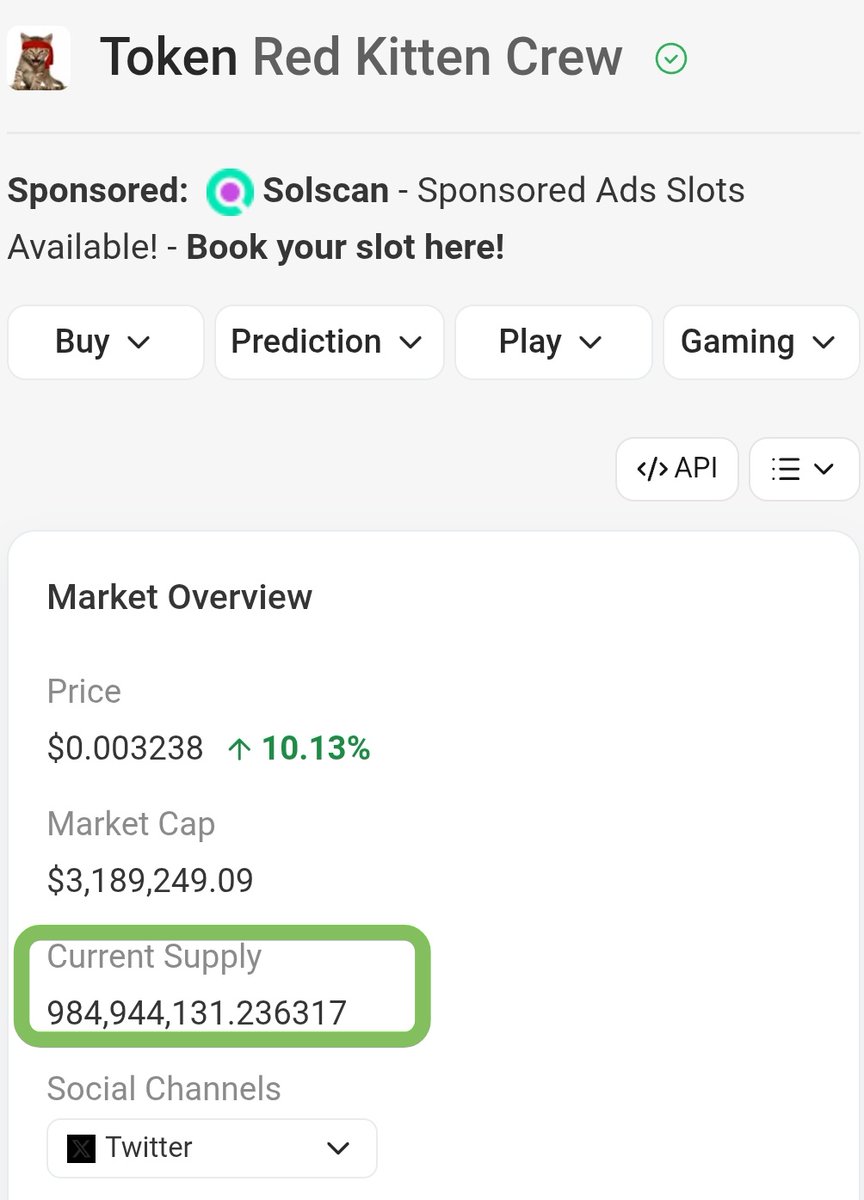Select the 10.13% price change value

316,748
